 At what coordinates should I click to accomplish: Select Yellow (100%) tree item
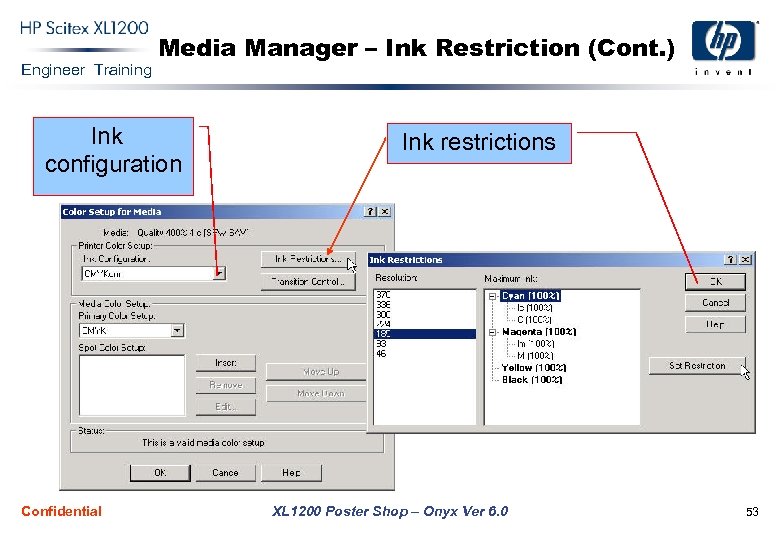pyautogui.click(x=534, y=367)
